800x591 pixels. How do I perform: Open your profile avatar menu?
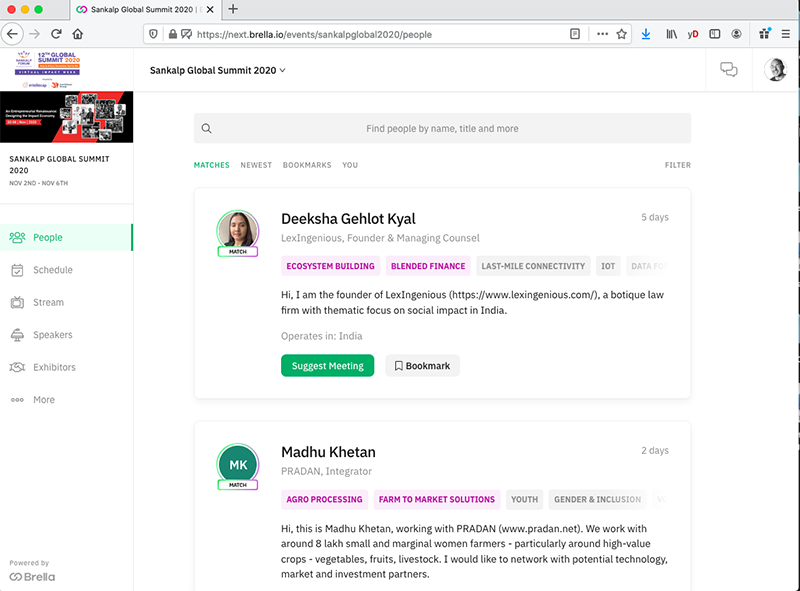776,69
